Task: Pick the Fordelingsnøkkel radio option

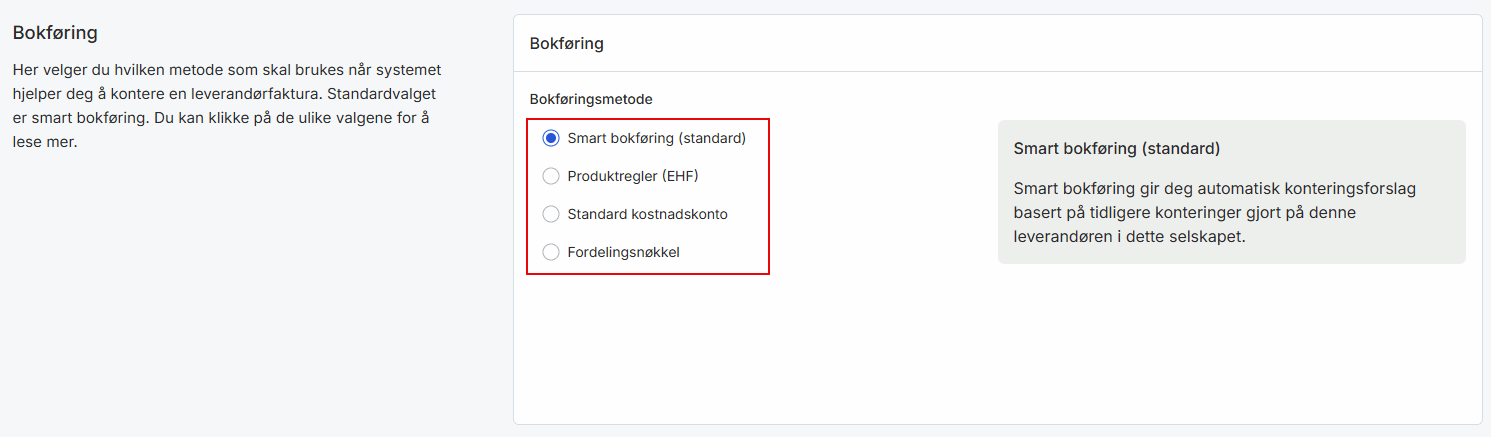Action: [x=551, y=252]
